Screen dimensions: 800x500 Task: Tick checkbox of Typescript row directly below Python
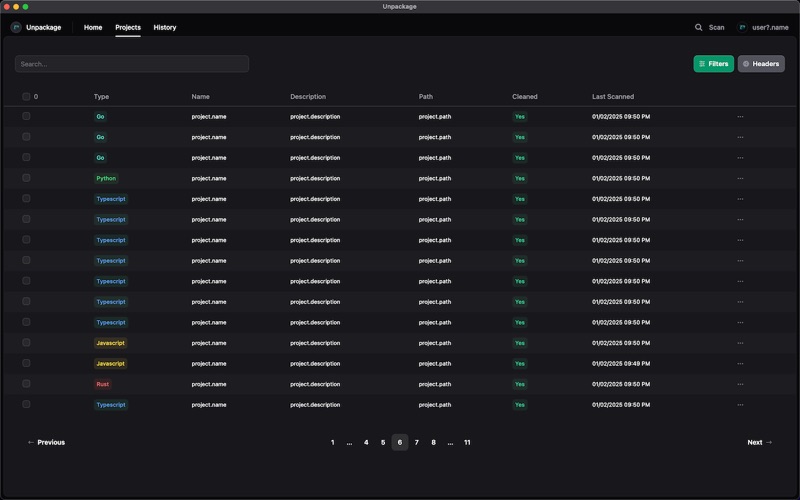(x=26, y=198)
